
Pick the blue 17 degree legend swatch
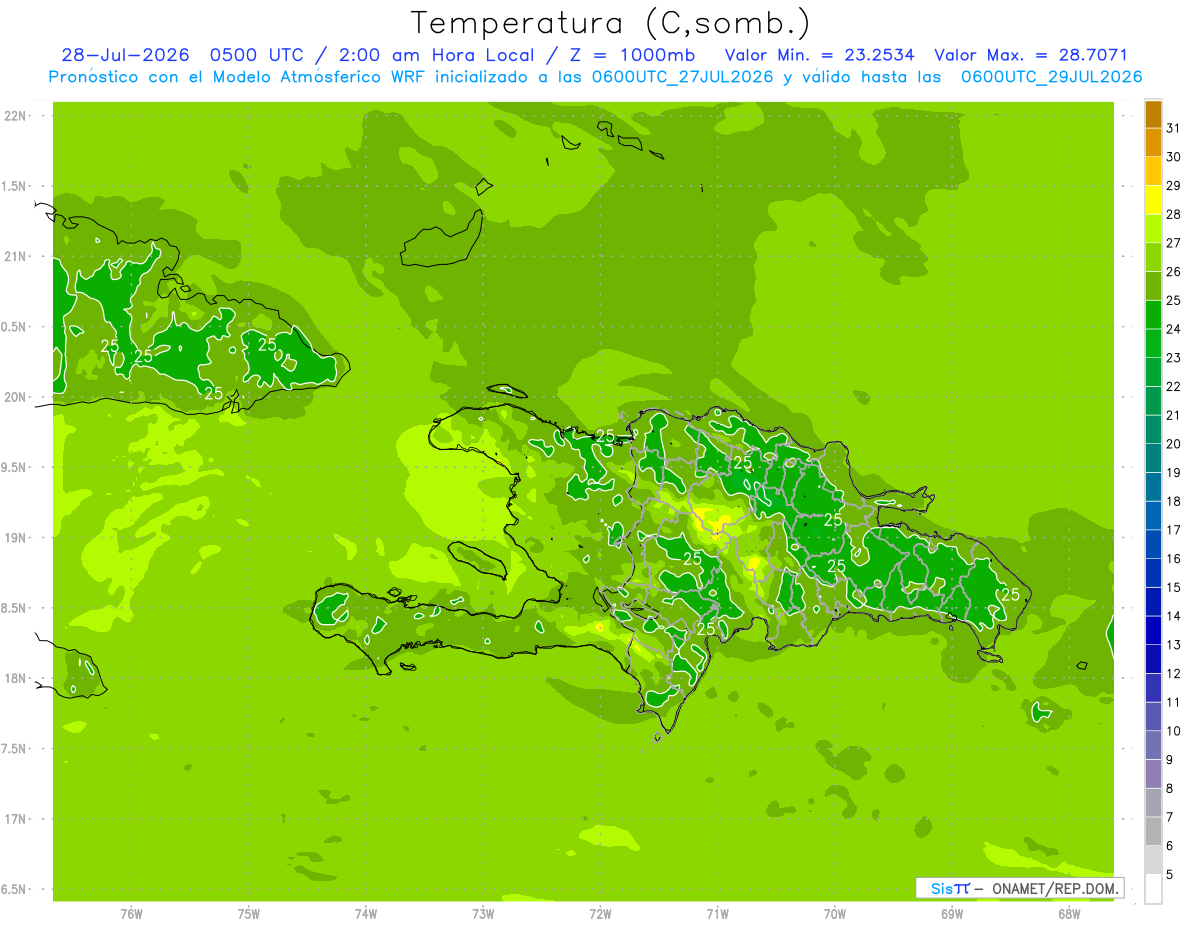(1153, 516)
